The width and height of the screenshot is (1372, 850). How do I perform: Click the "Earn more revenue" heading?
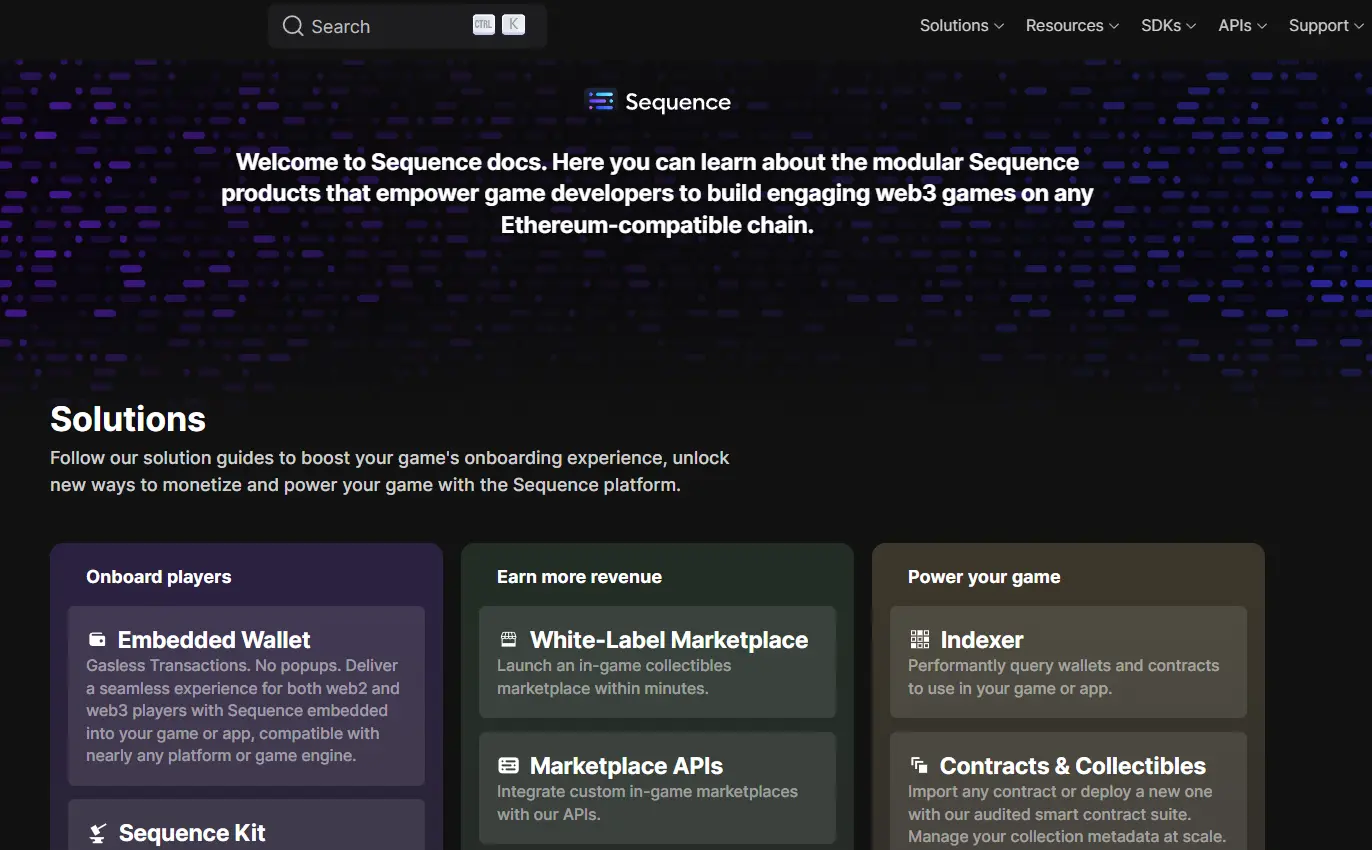coord(579,577)
